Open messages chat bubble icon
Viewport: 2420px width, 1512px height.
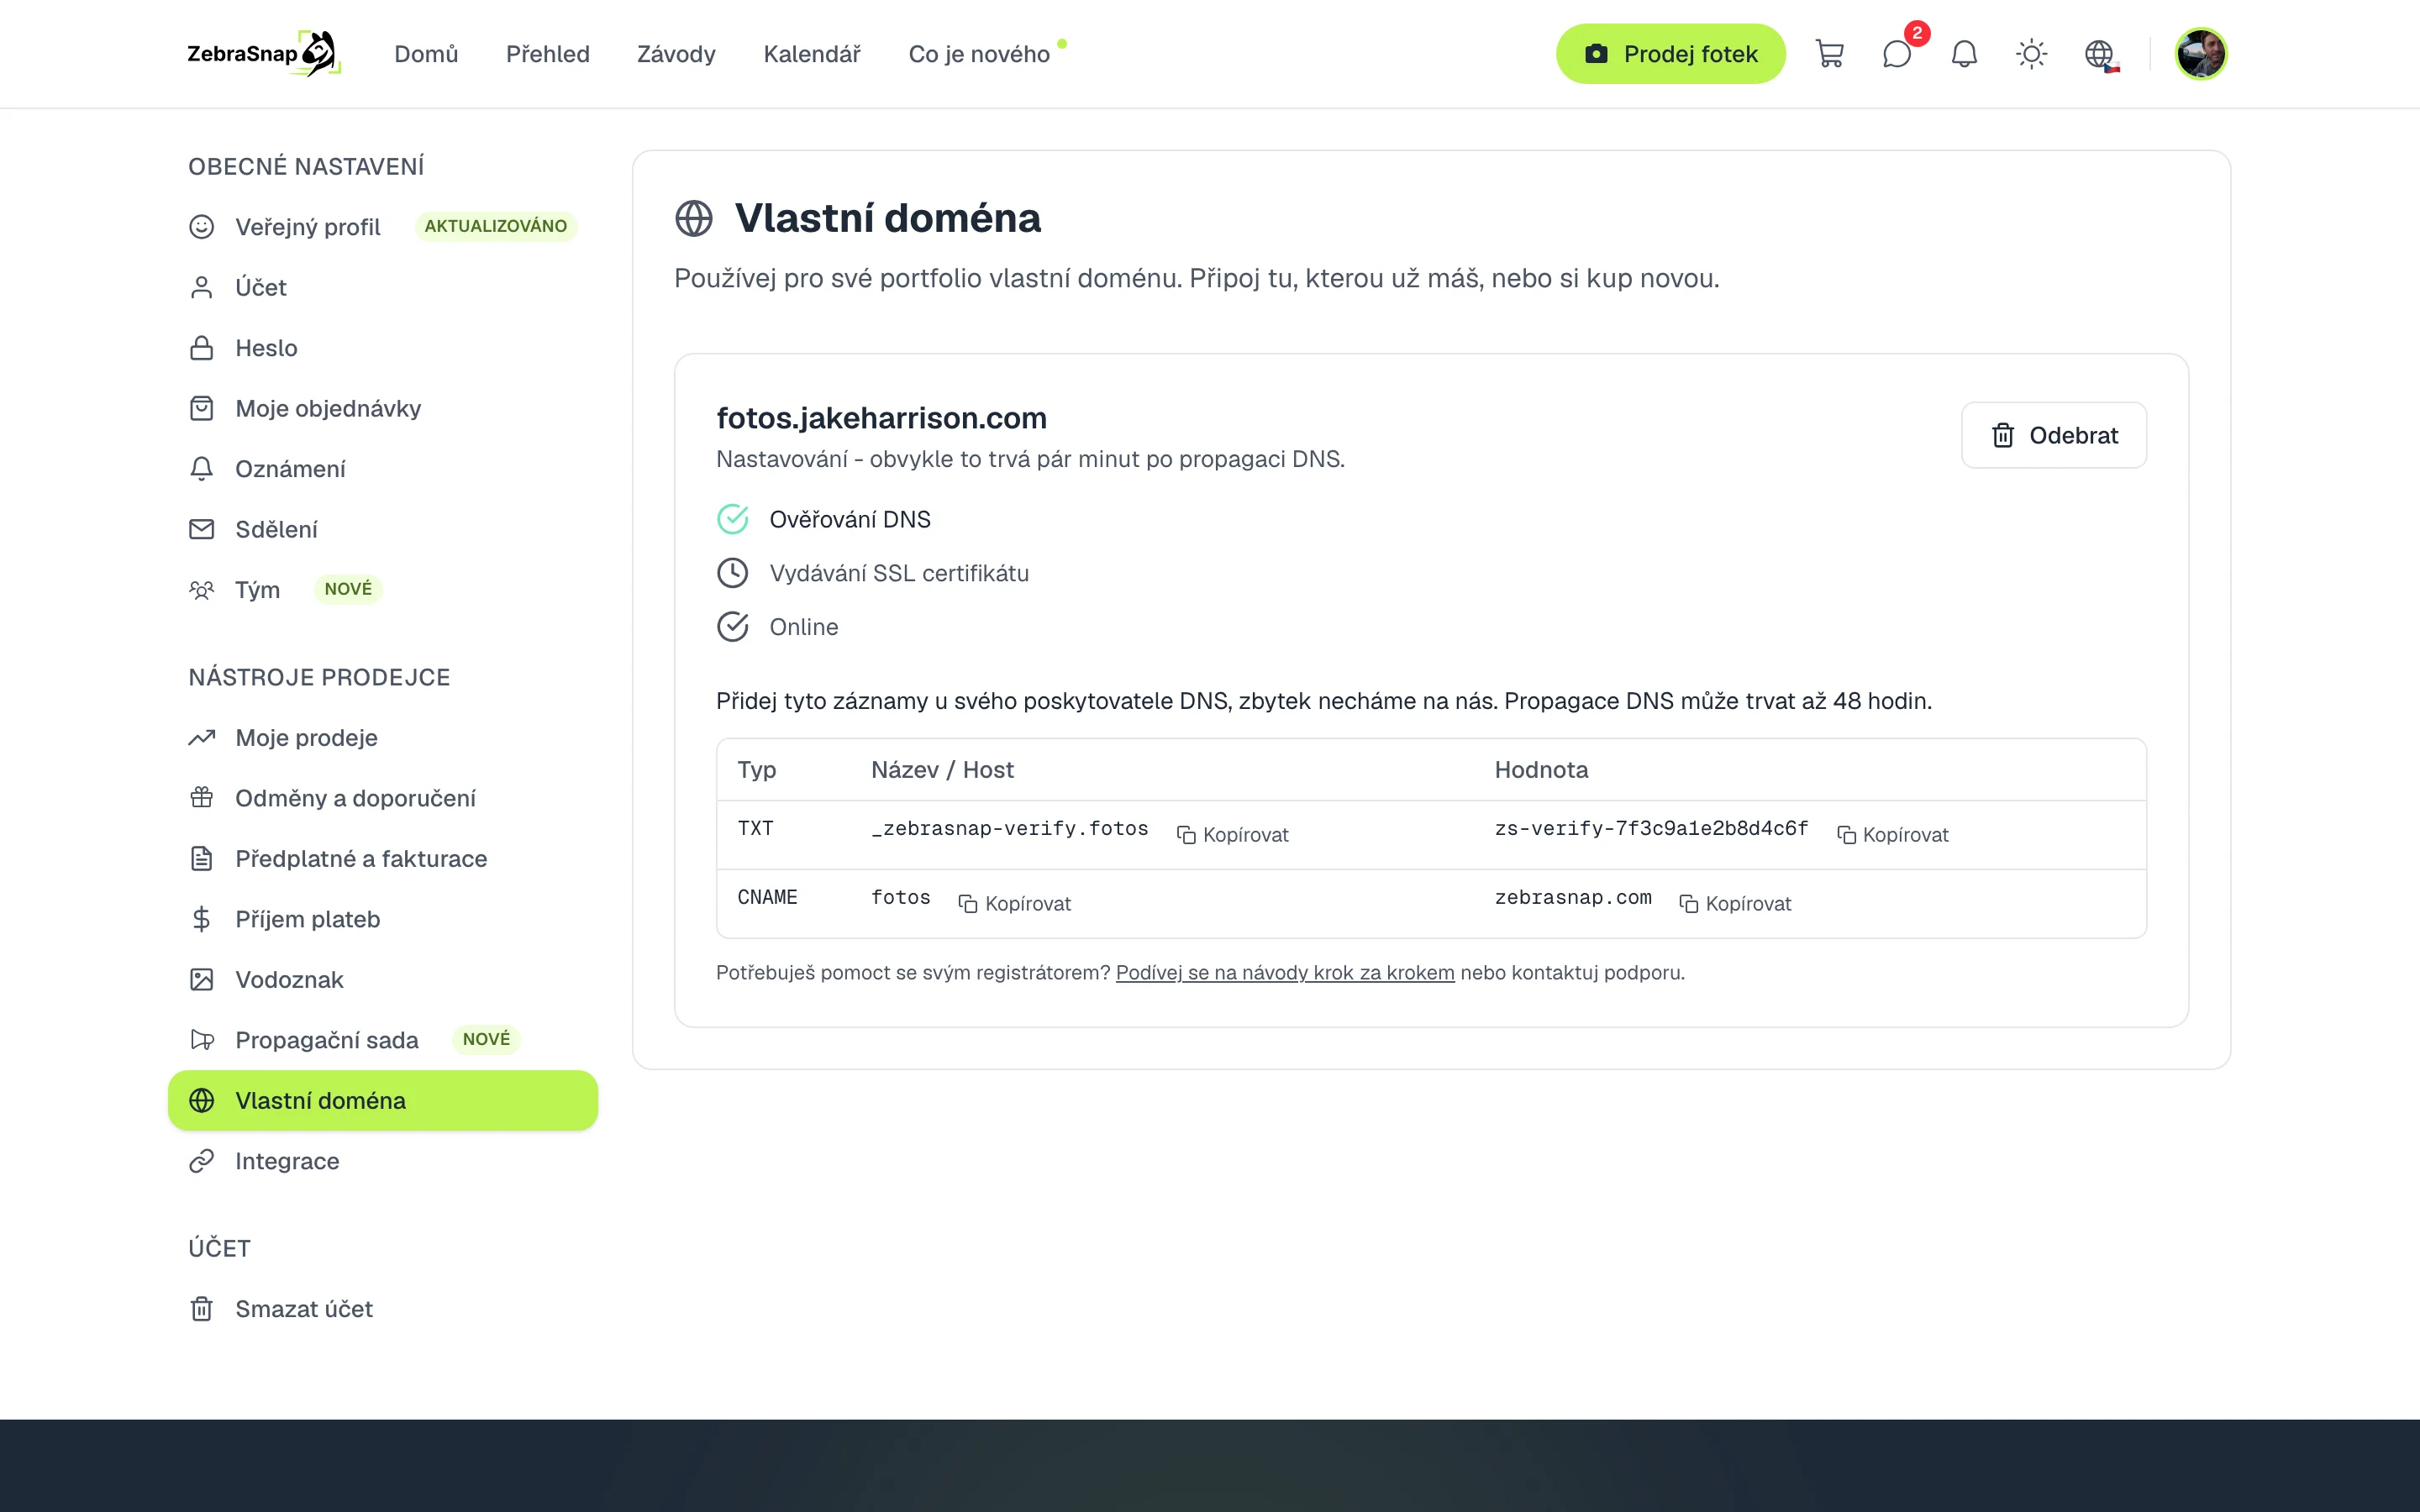click(1896, 54)
